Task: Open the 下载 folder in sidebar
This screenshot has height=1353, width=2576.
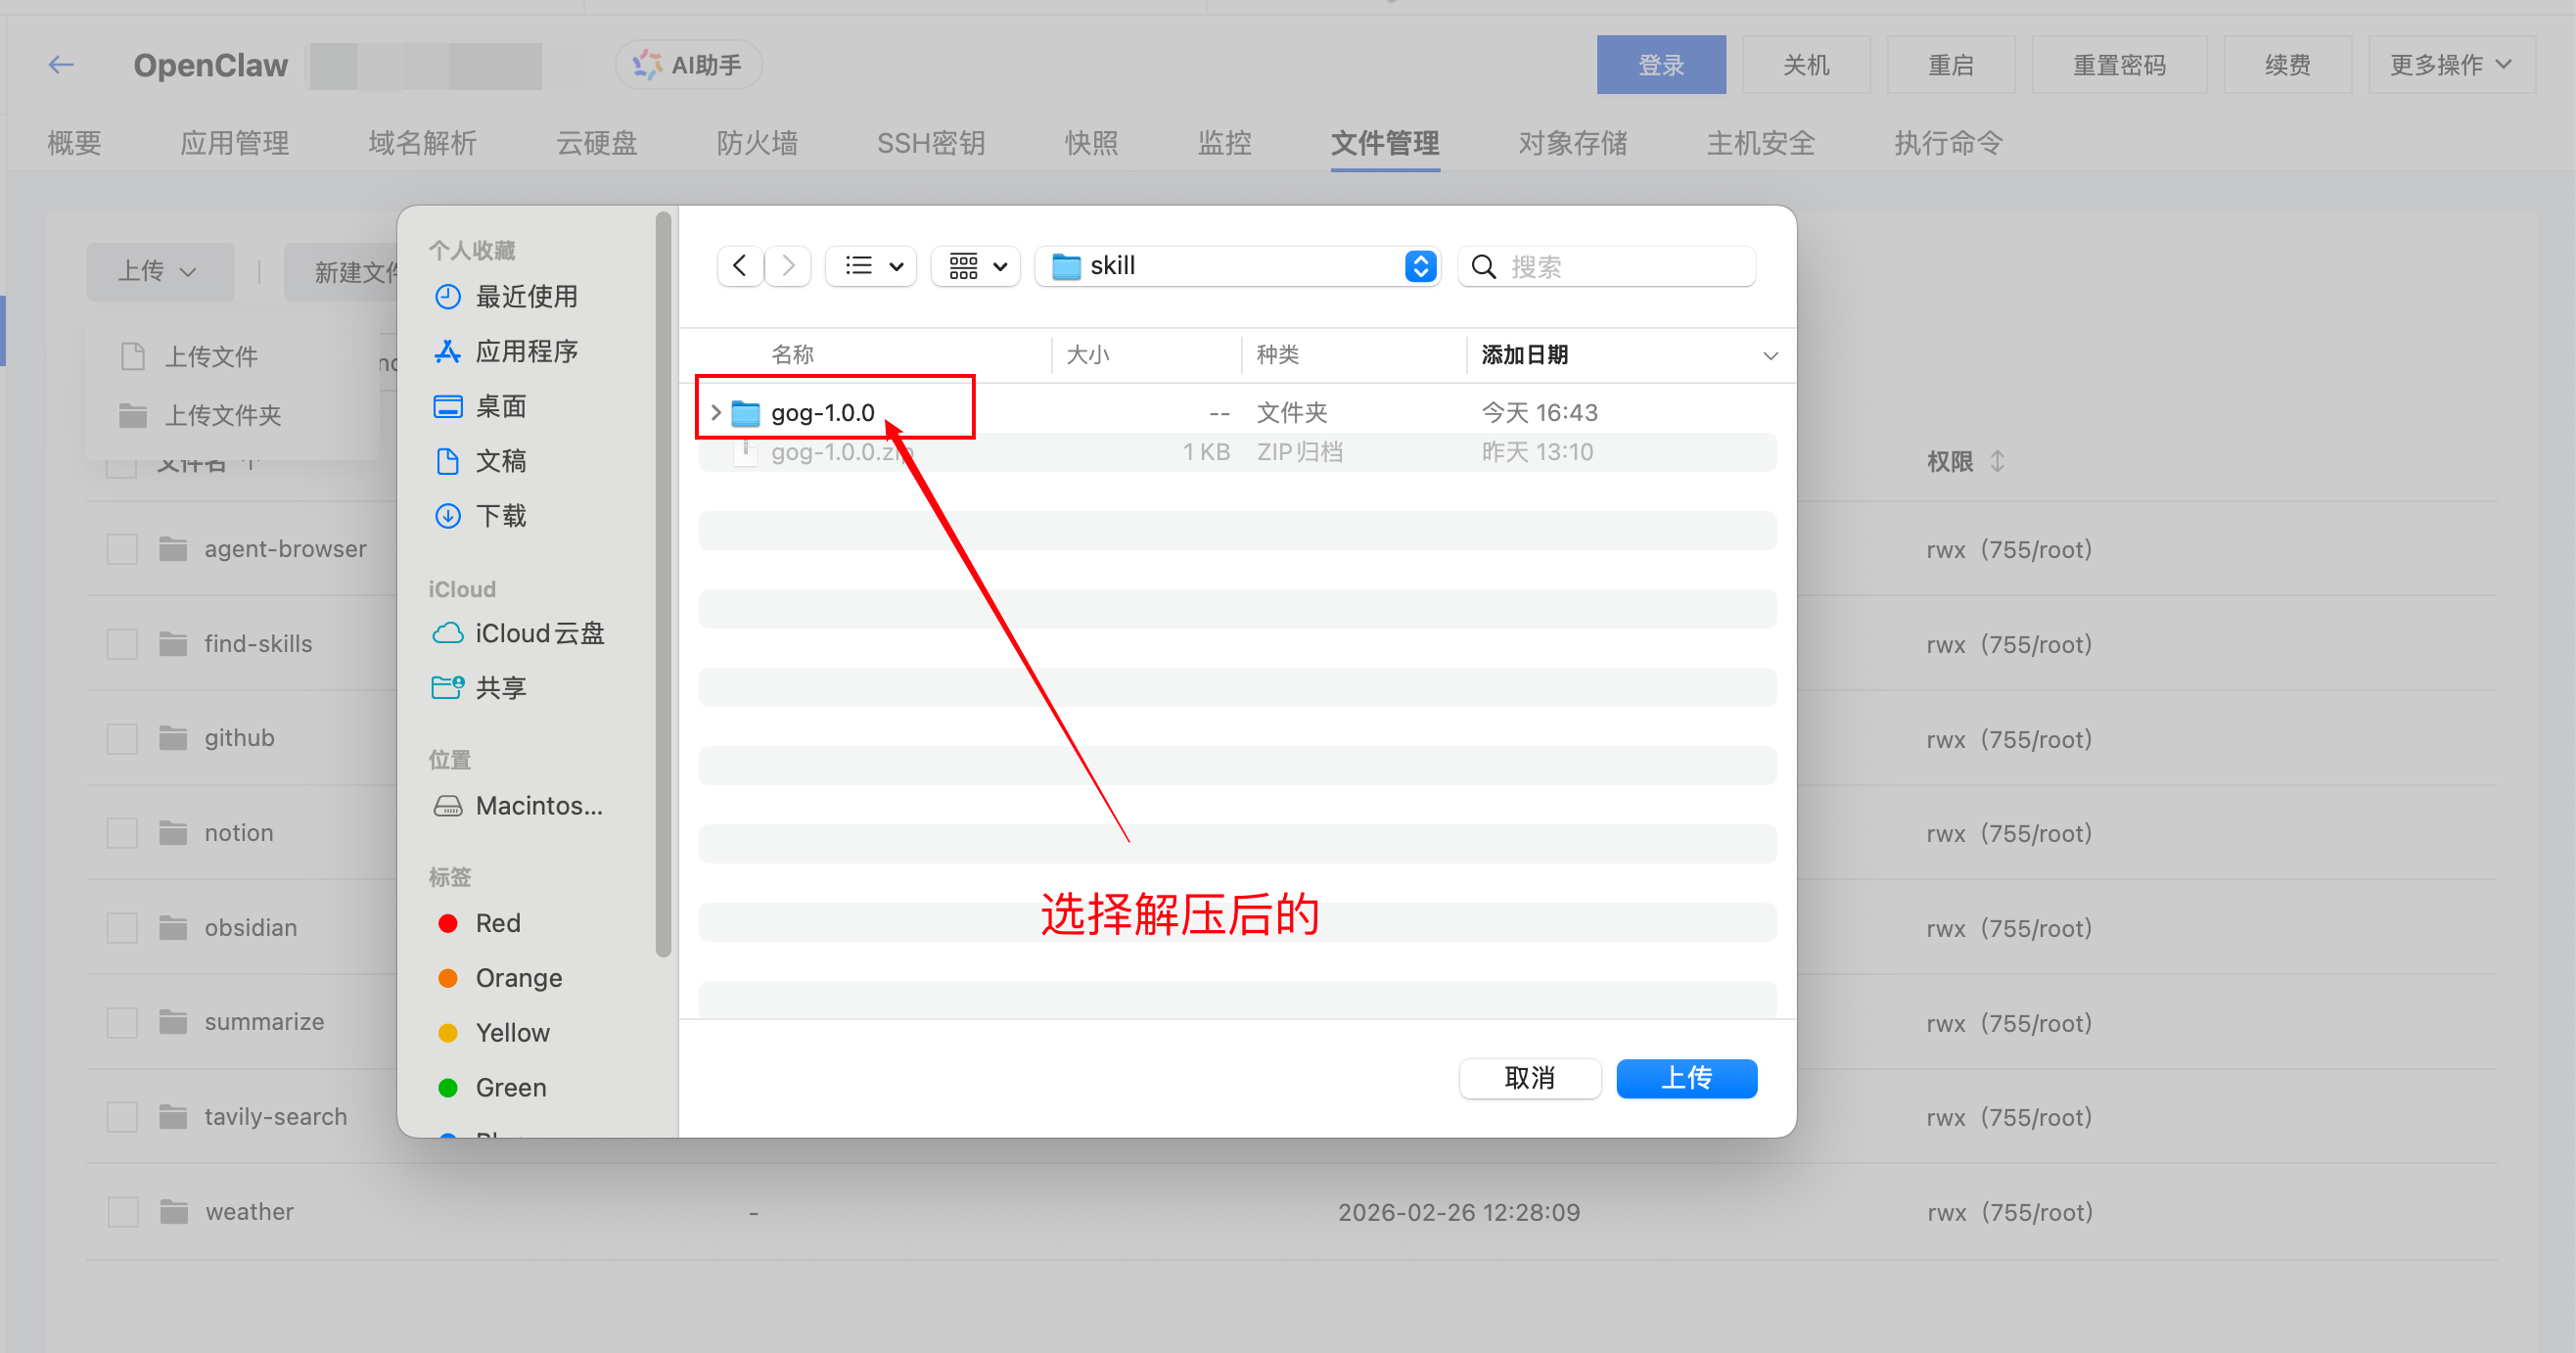Action: coord(503,516)
